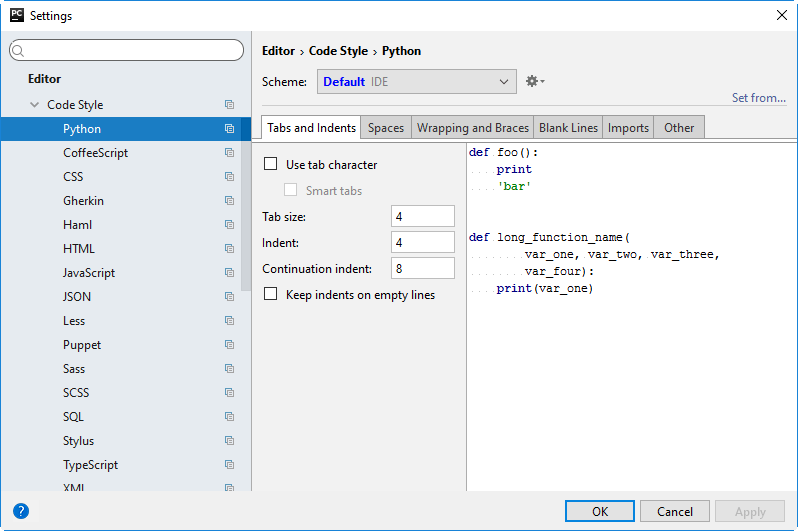This screenshot has height=531, width=798.
Task: Toggle Keep indents on empty lines
Action: coord(270,294)
